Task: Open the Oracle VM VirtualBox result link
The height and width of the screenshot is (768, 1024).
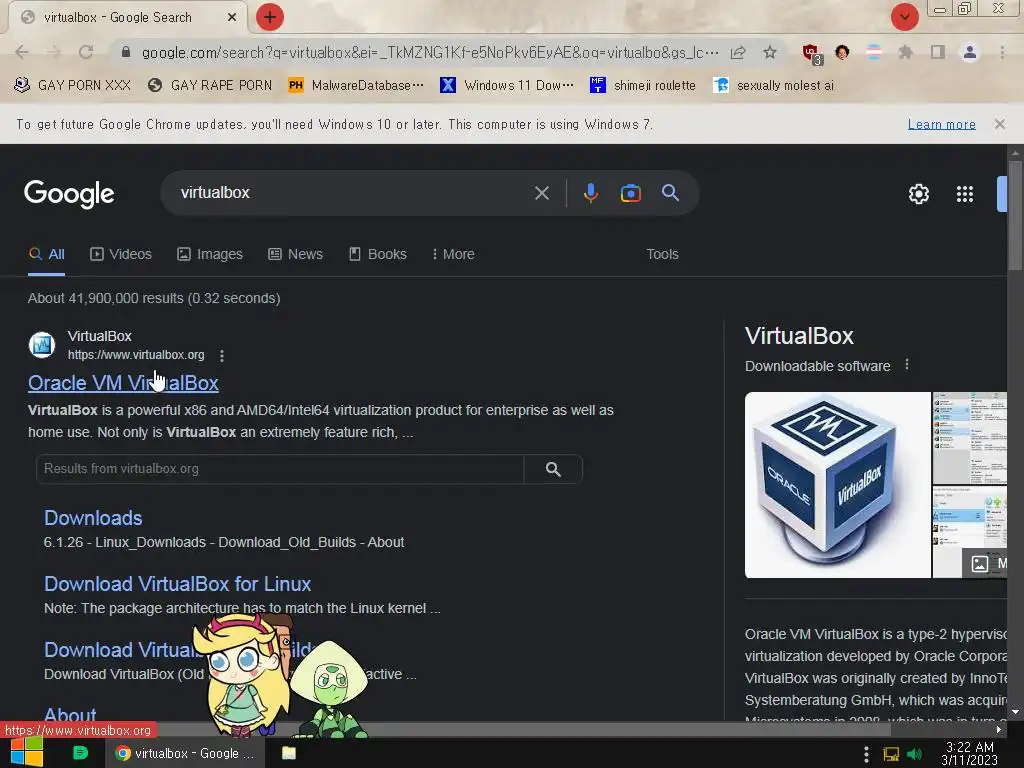Action: coord(123,383)
